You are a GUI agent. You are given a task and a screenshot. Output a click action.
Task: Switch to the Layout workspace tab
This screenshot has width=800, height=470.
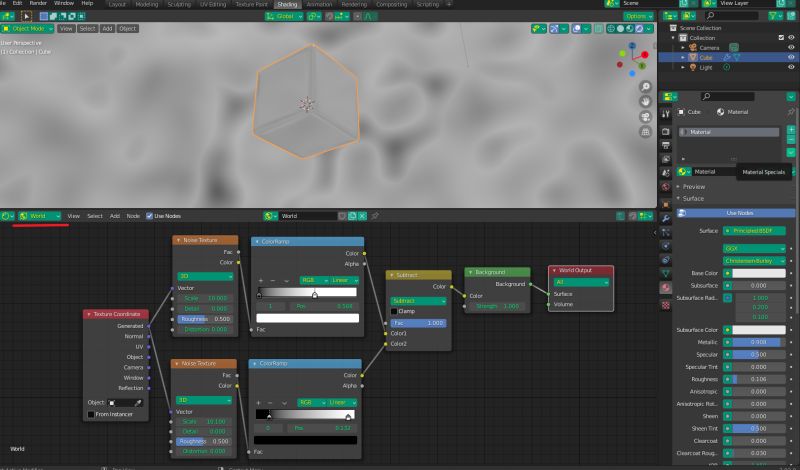tap(117, 4)
